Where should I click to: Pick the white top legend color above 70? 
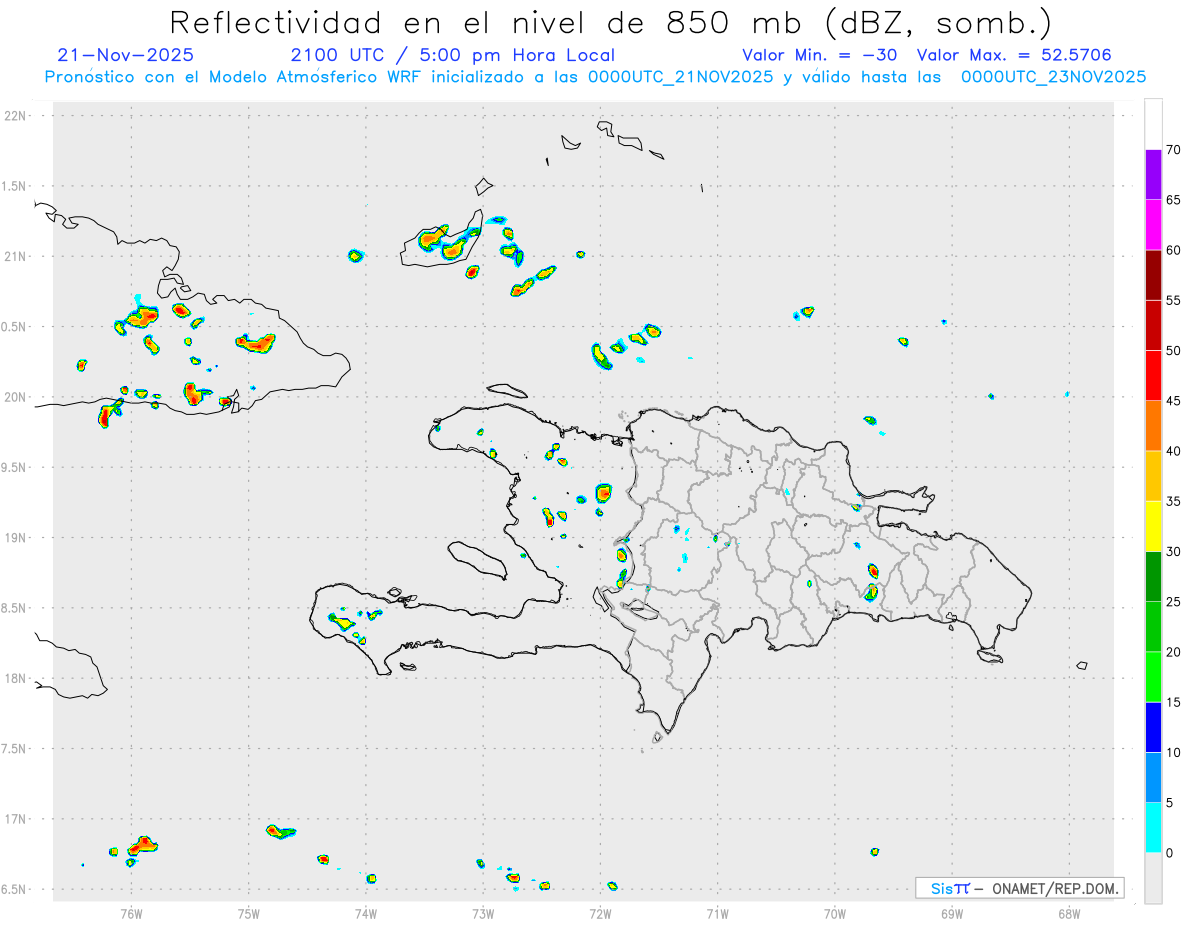[x=1153, y=124]
